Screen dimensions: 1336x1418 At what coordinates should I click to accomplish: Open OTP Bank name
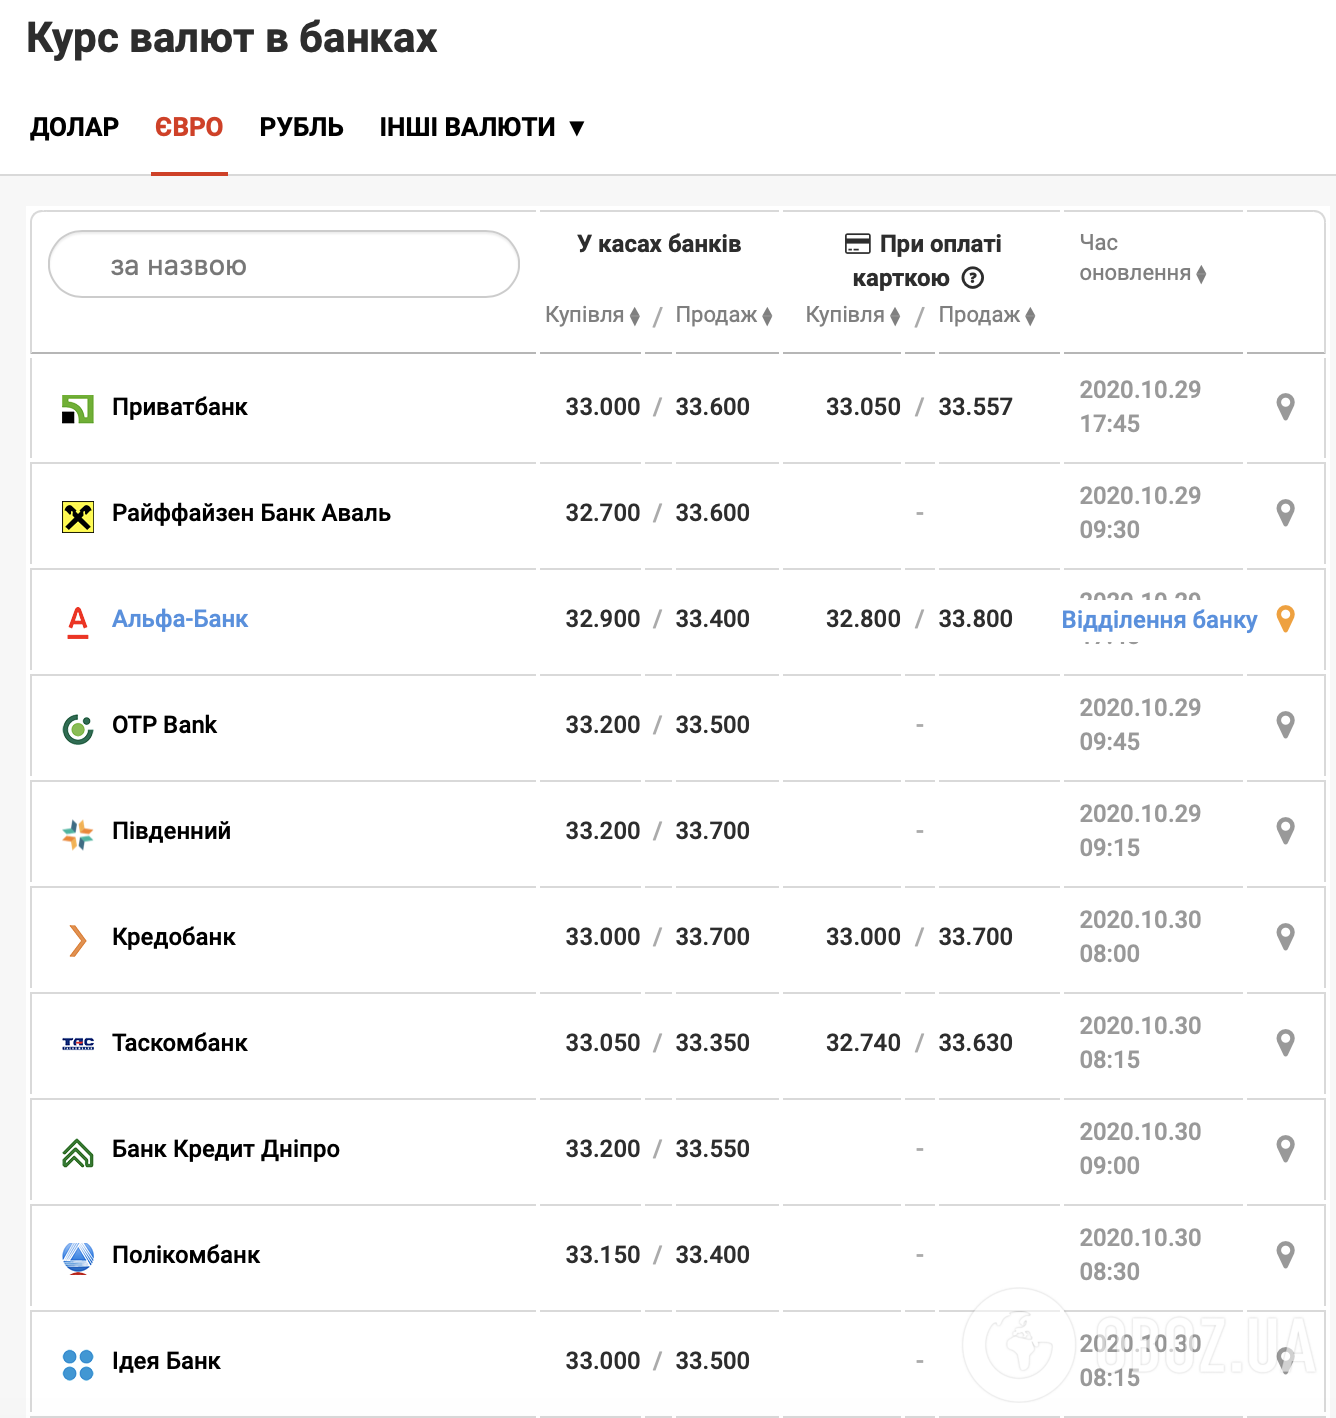click(164, 725)
